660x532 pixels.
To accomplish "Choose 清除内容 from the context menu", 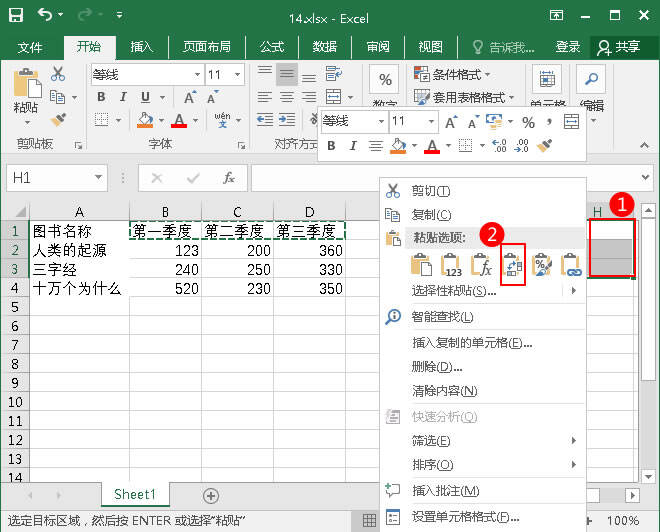I will pos(444,391).
